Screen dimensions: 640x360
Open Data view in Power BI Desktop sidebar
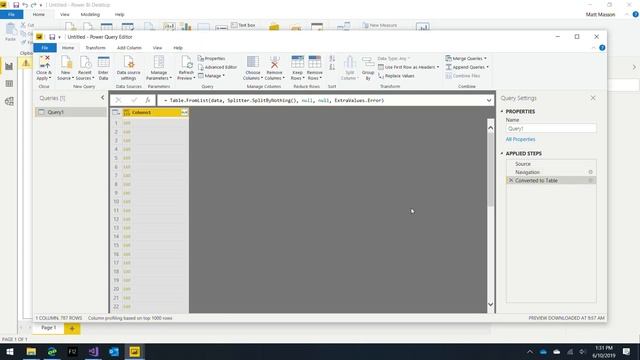pos(9,84)
